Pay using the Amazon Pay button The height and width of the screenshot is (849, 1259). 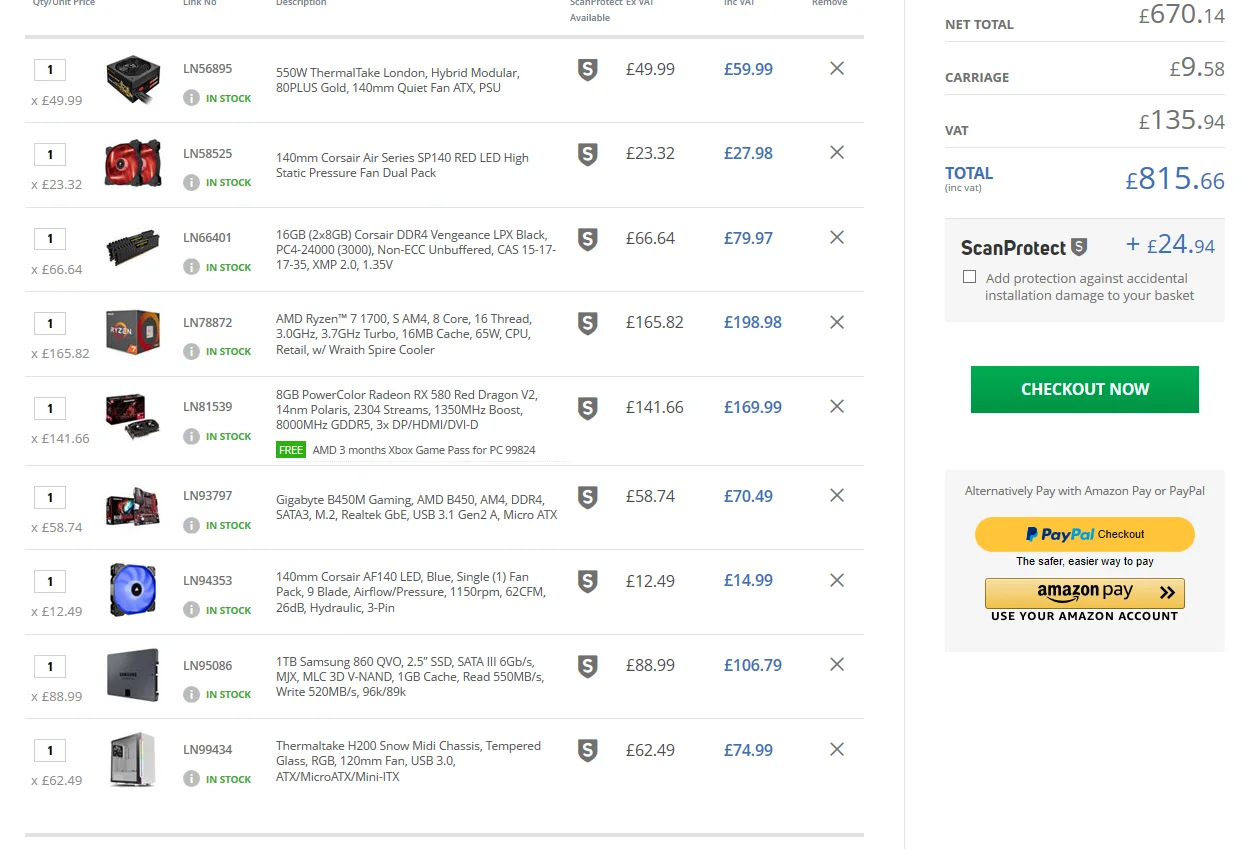[x=1085, y=593]
